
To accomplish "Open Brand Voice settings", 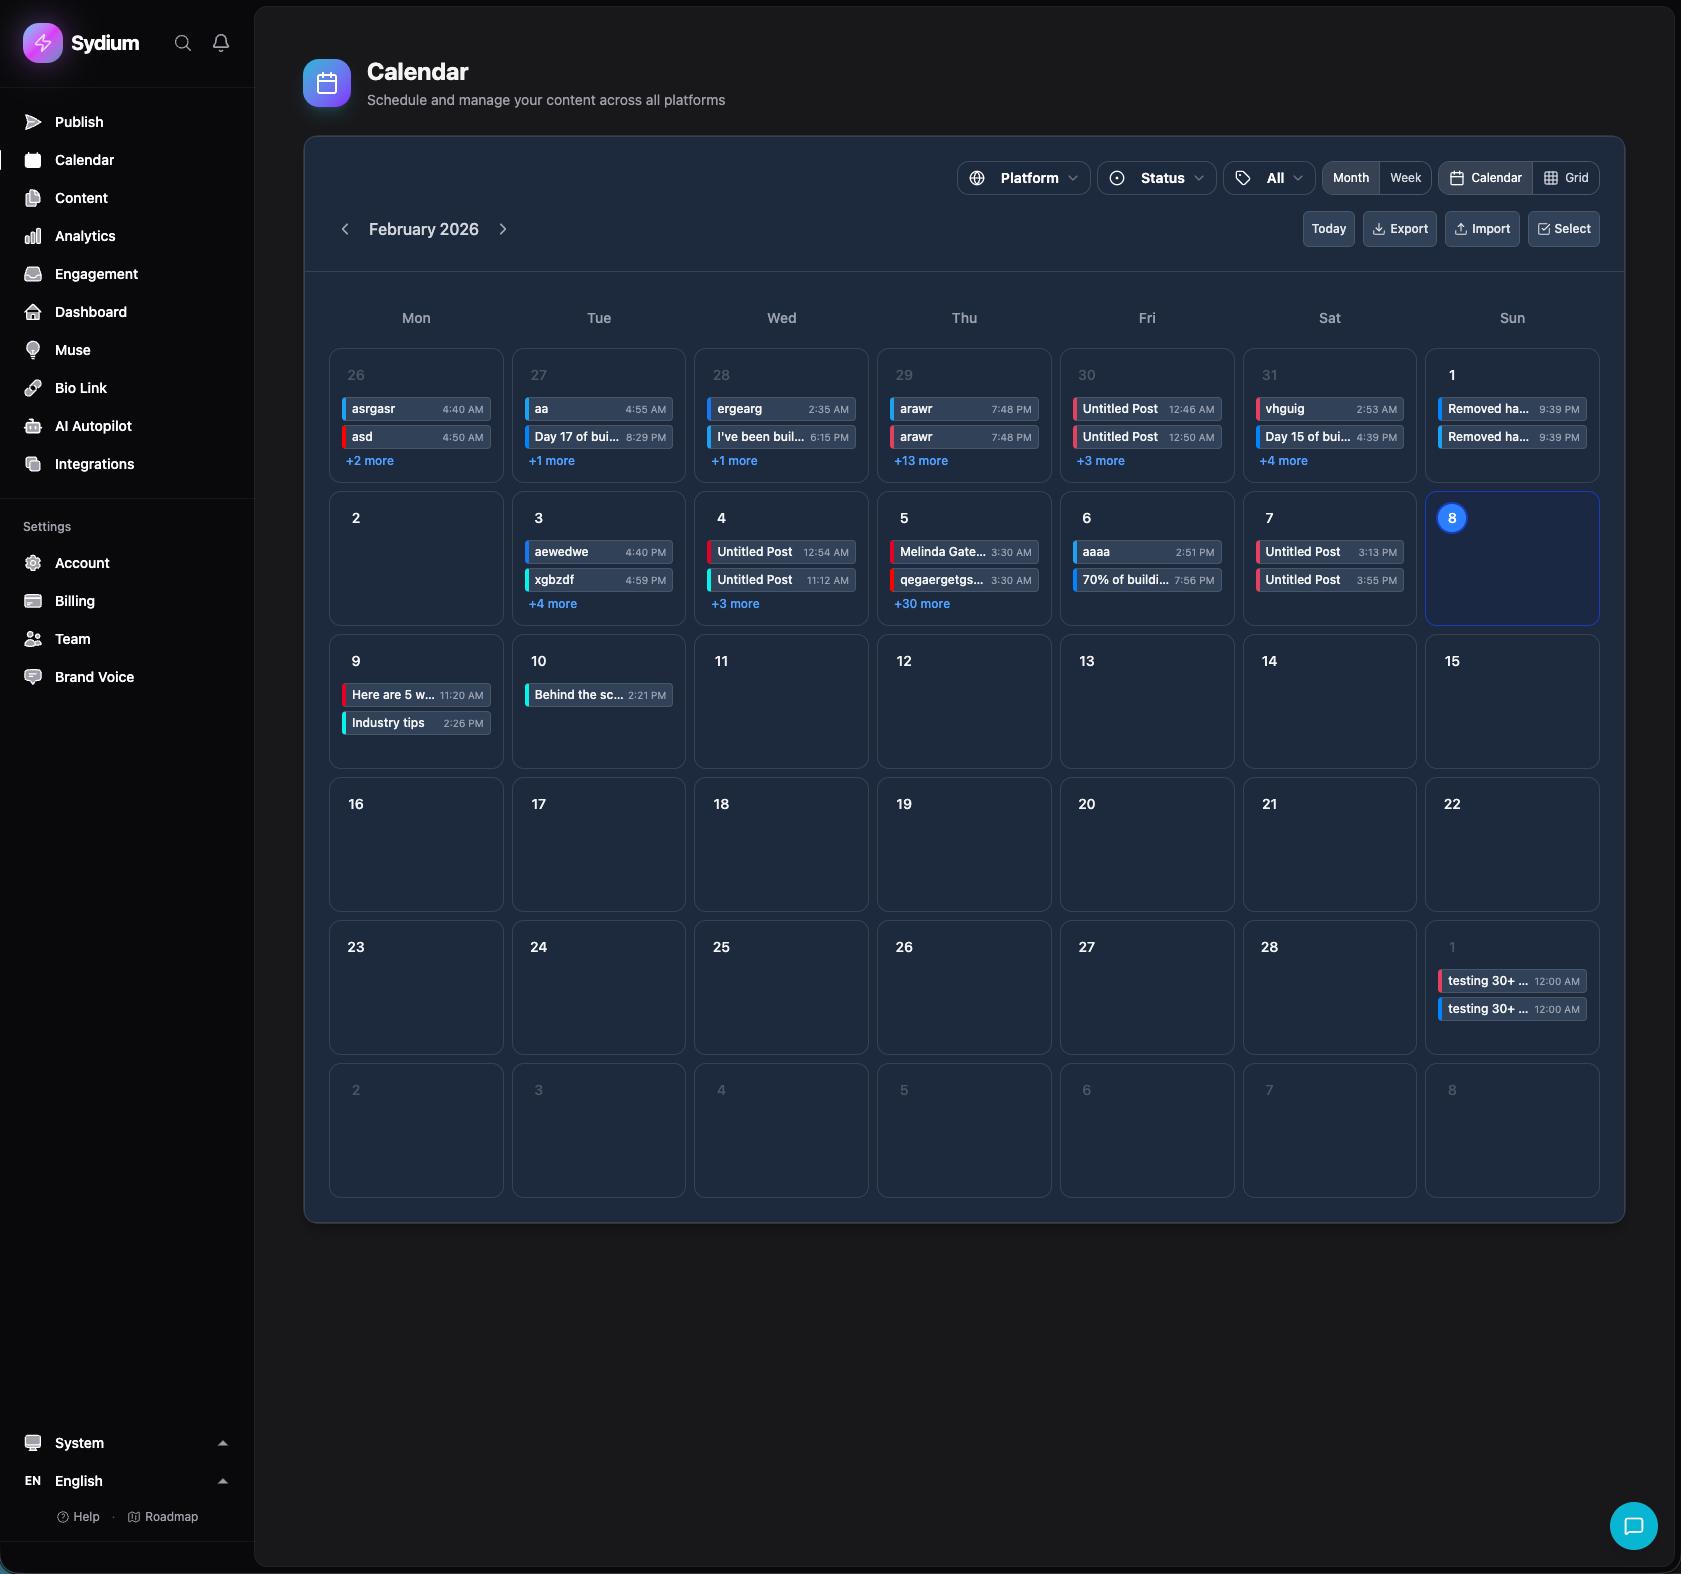I will pos(94,677).
